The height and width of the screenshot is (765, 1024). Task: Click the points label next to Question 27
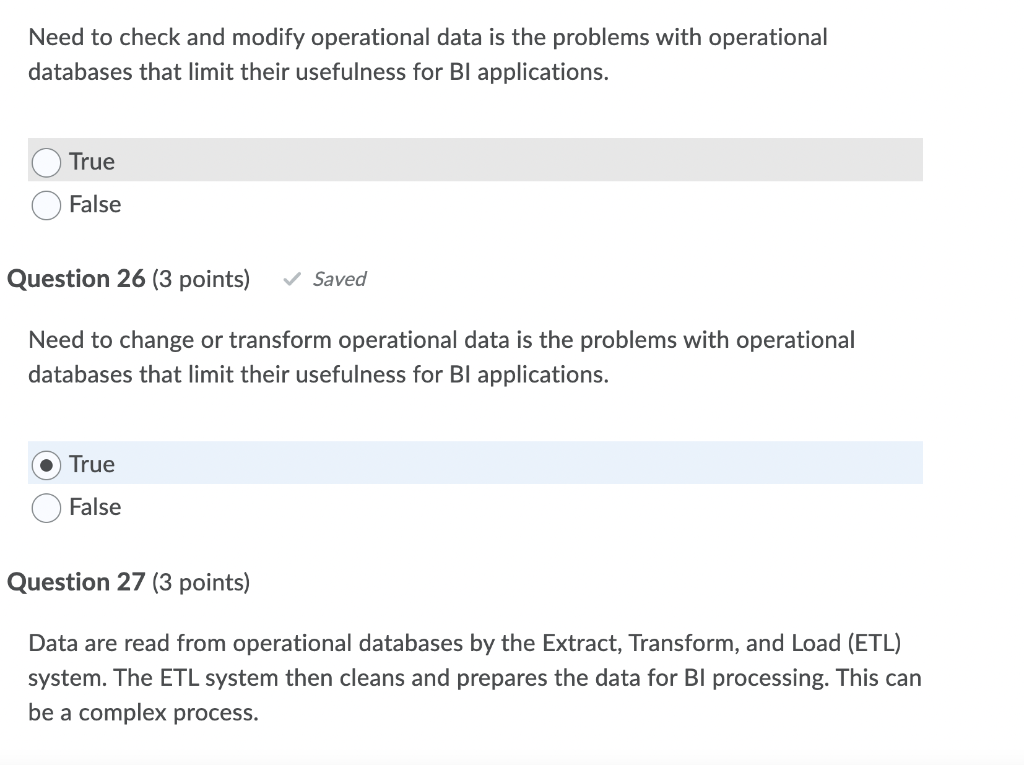pos(200,582)
